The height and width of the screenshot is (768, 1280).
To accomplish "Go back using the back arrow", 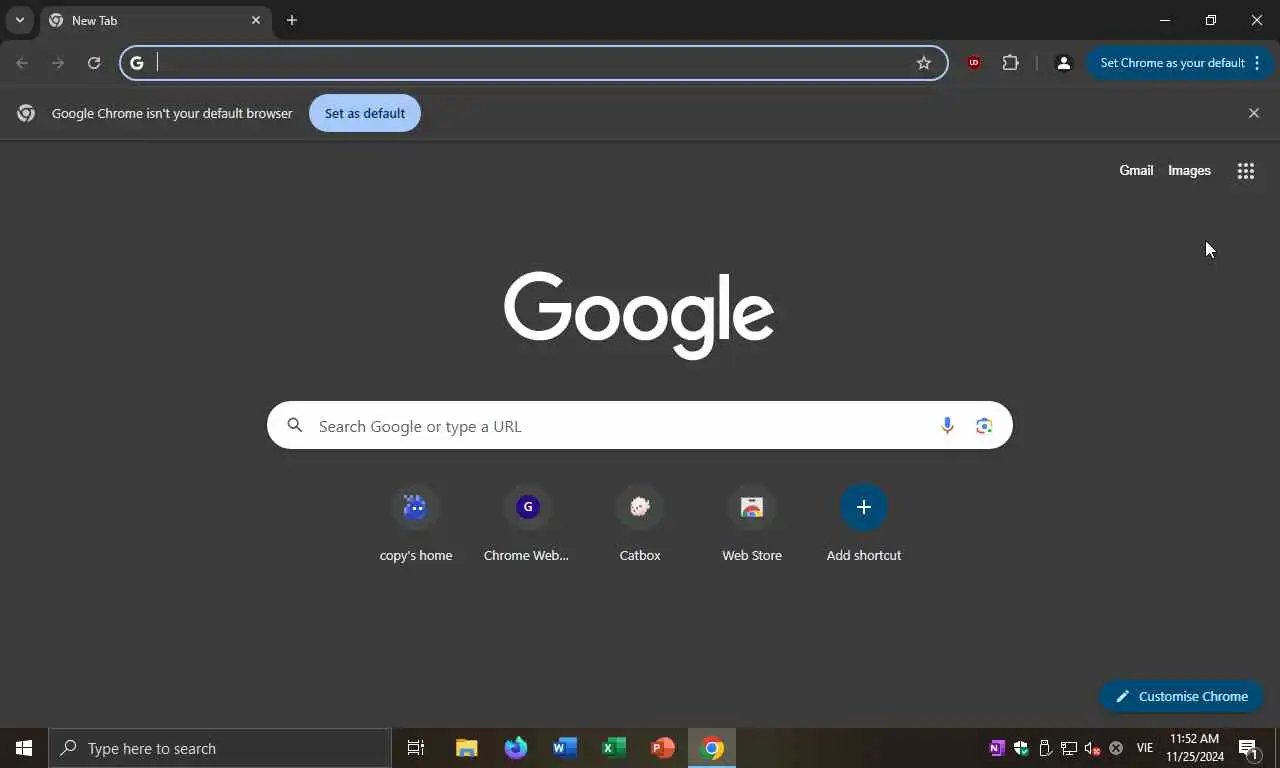I will tap(22, 63).
